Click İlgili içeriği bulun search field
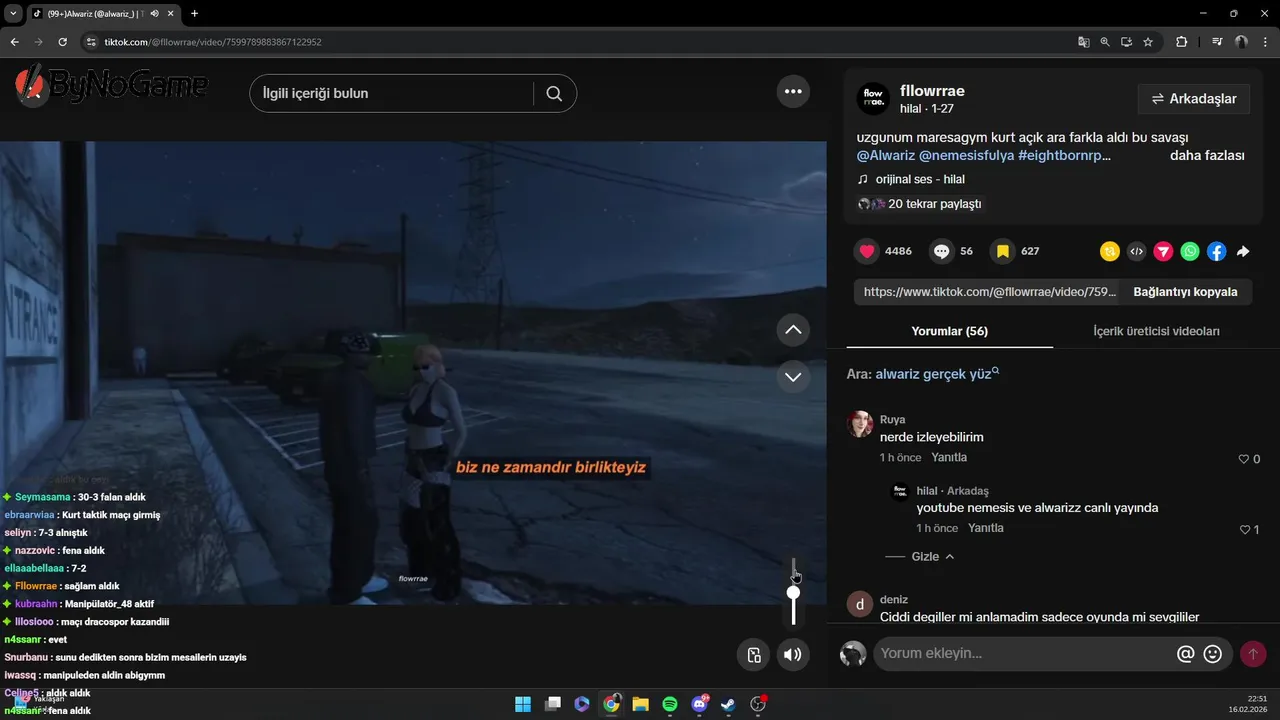The width and height of the screenshot is (1280, 720). pyautogui.click(x=391, y=93)
